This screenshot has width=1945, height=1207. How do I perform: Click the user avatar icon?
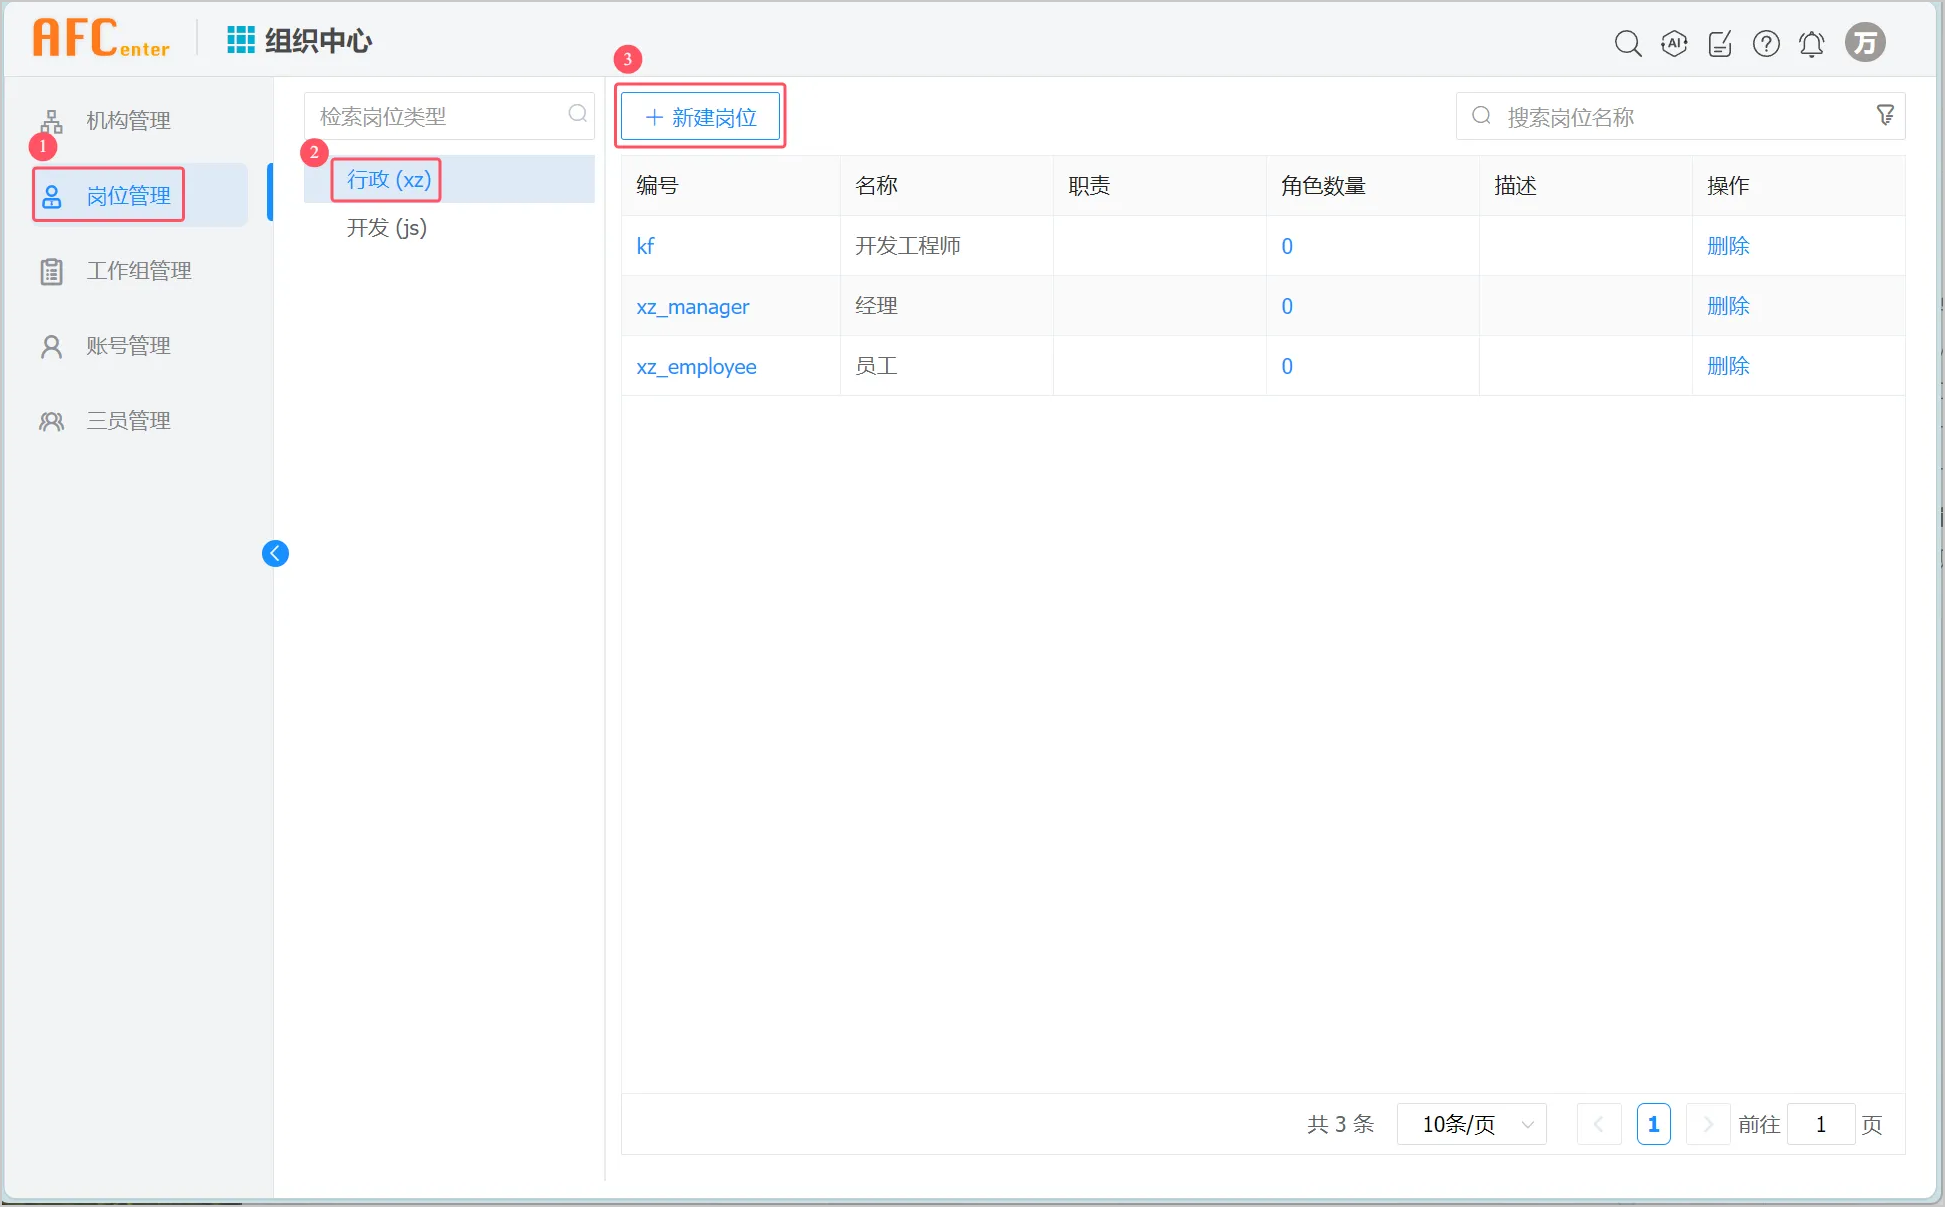1865,43
